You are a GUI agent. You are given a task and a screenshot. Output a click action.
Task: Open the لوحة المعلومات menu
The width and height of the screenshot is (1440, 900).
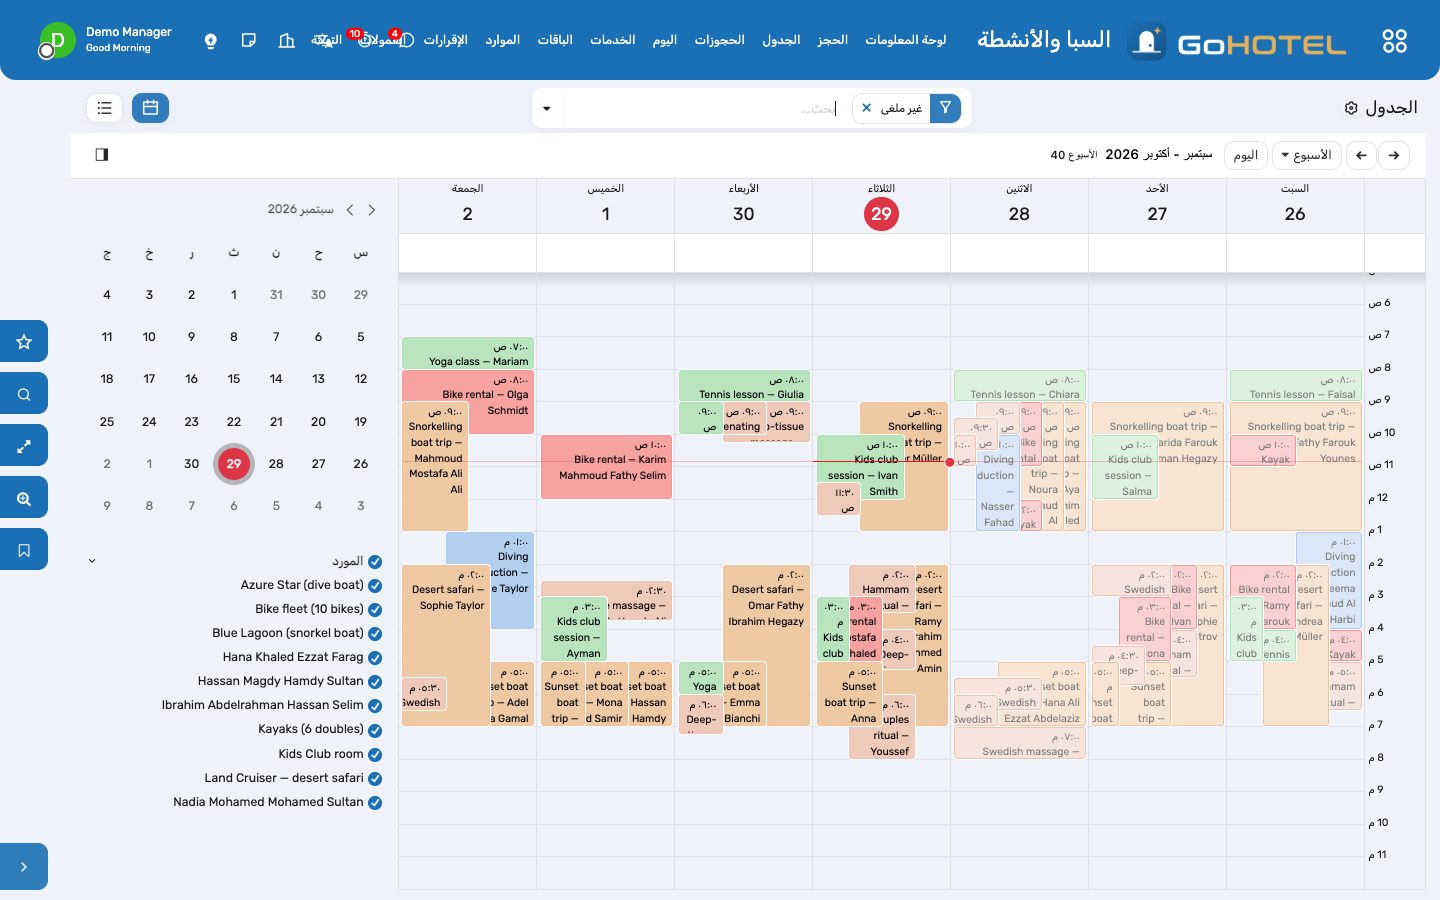pos(905,40)
